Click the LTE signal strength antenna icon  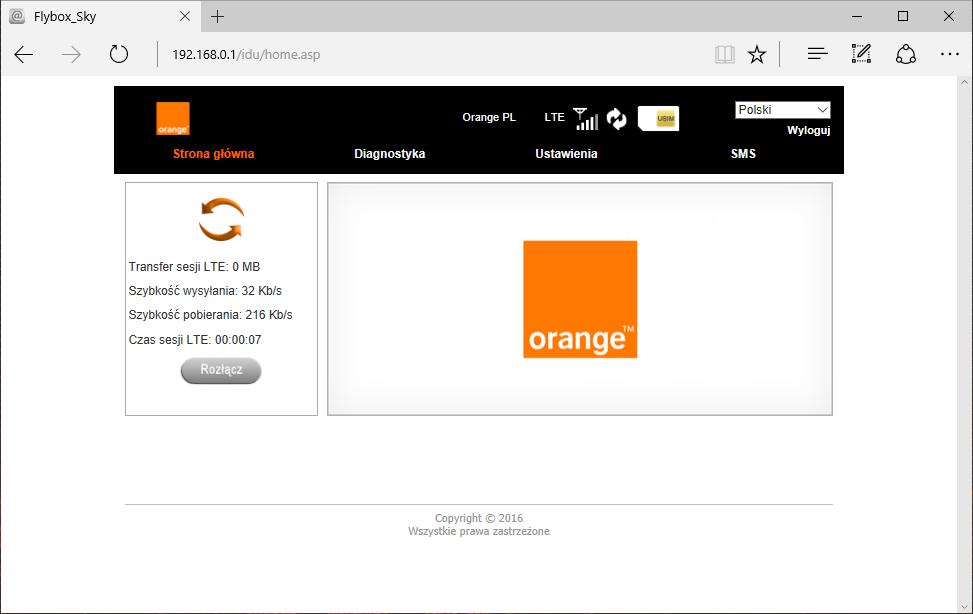[586, 119]
